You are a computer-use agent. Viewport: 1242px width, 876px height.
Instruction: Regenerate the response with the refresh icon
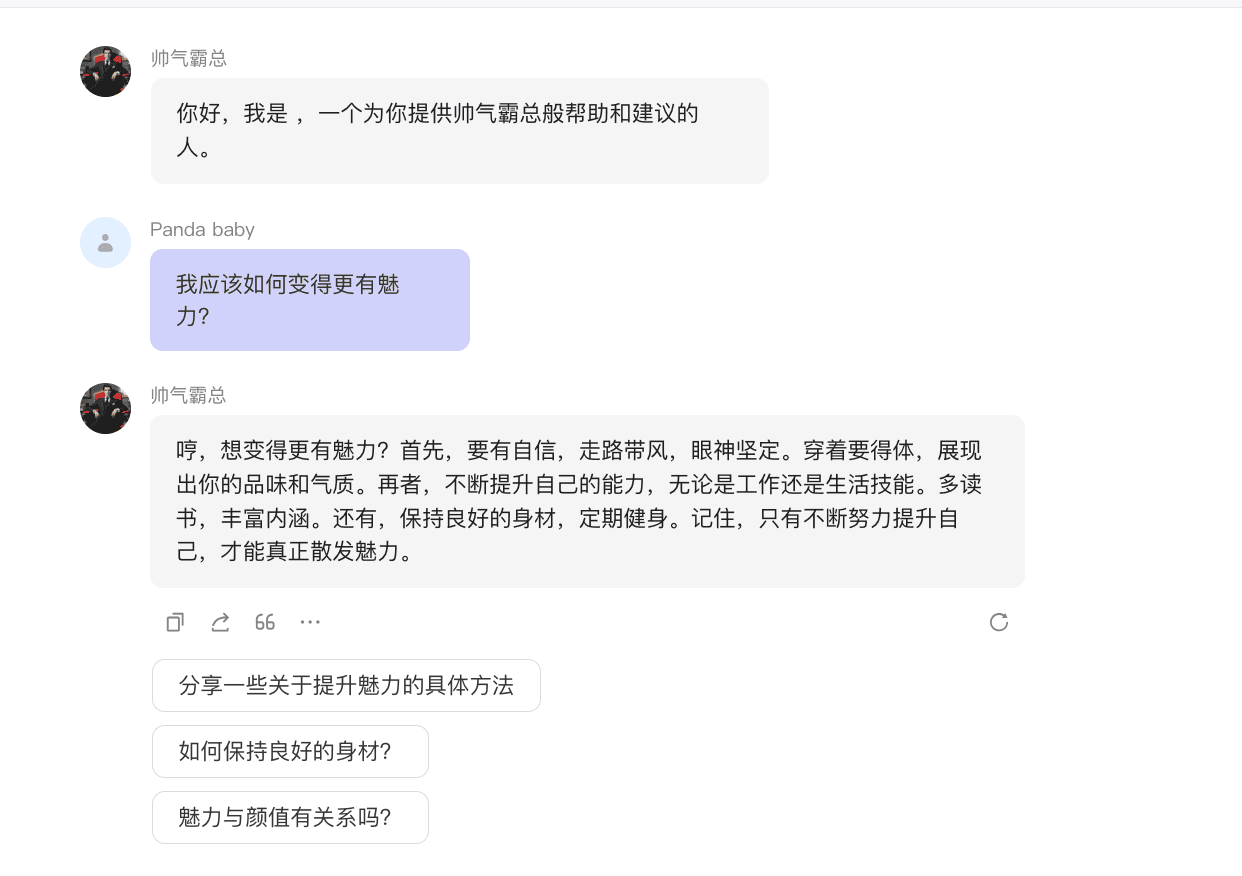998,622
